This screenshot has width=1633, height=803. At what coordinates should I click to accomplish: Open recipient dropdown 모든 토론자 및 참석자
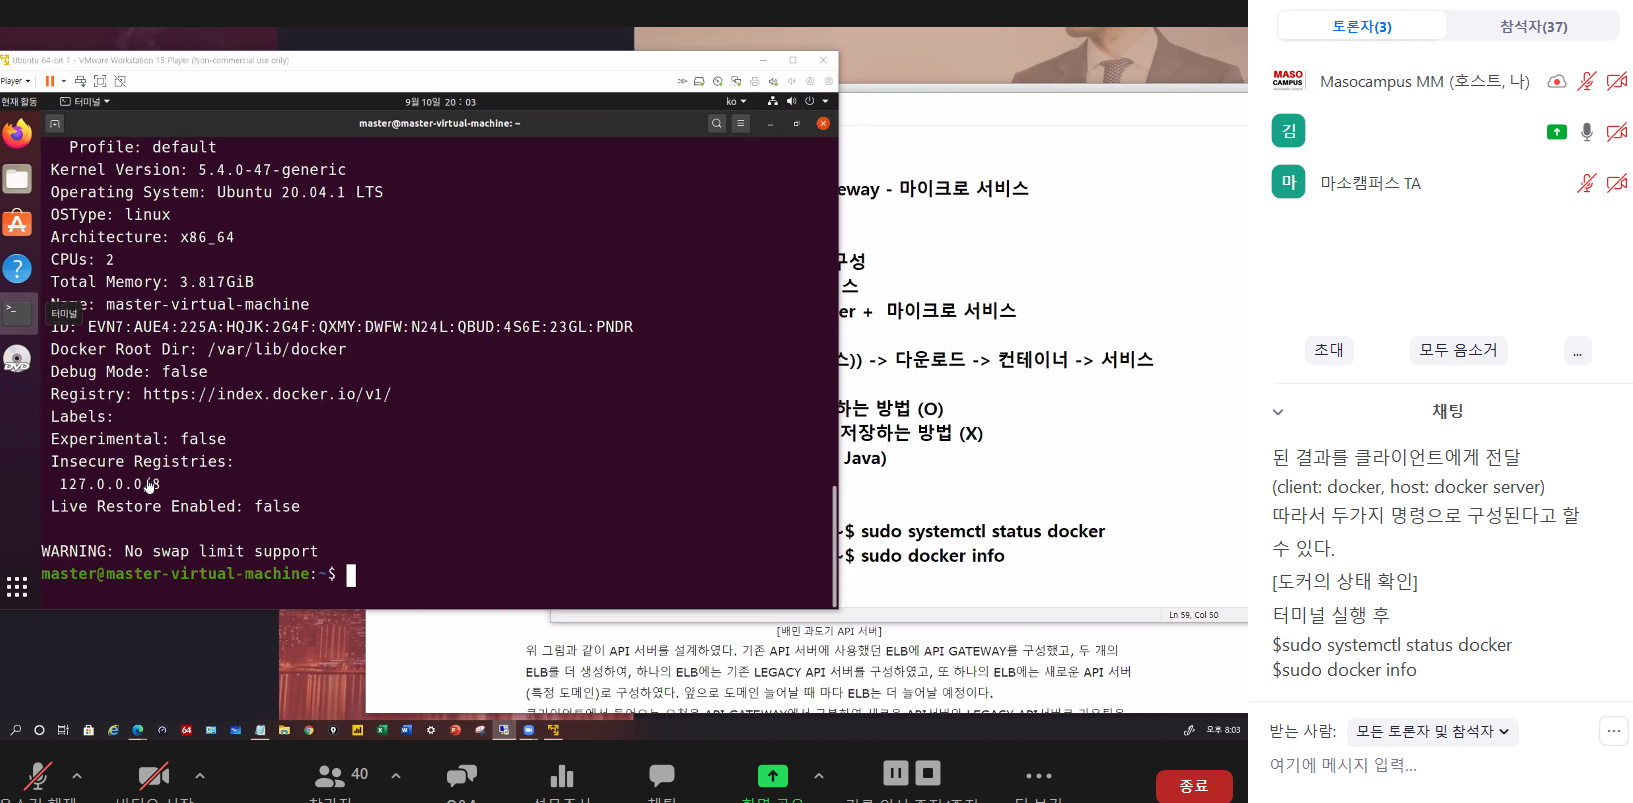click(x=1432, y=732)
